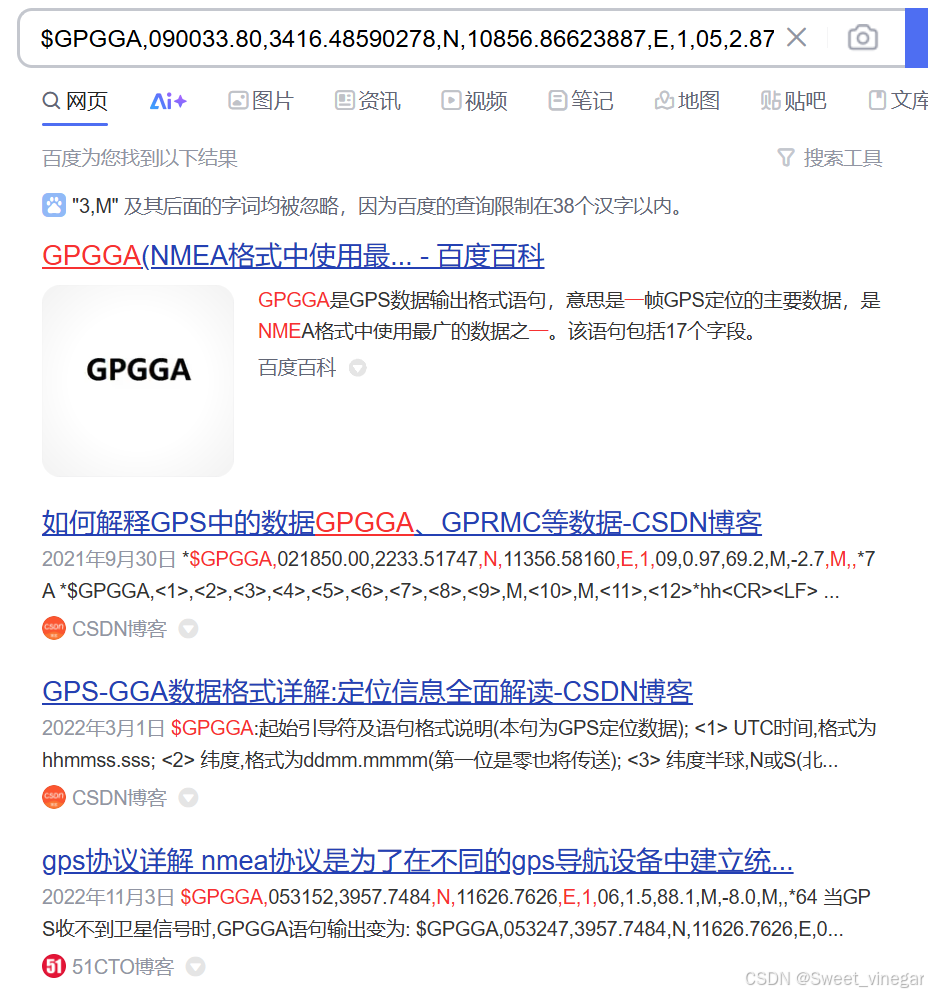Open the Ai+ tab
928x994 pixels.
point(168,101)
